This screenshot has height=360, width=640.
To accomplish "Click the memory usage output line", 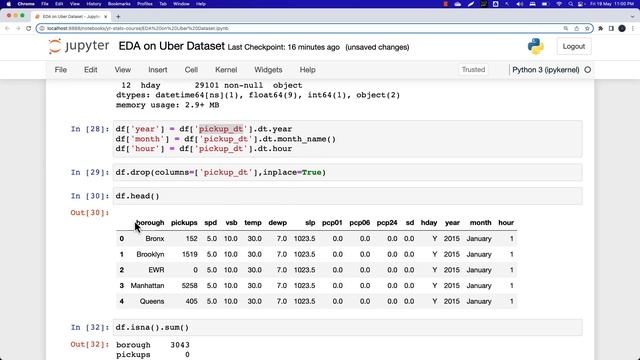I will click(x=168, y=105).
